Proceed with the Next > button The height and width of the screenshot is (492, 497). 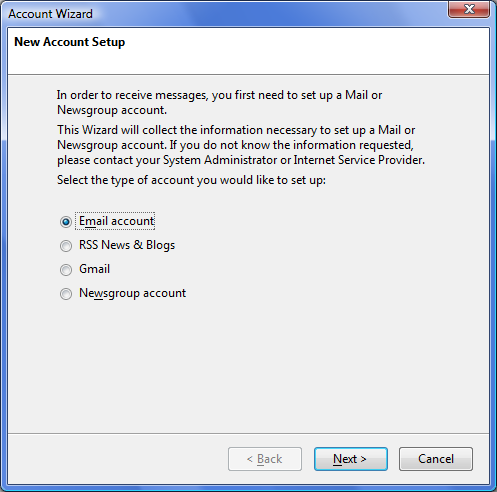[x=351, y=459]
